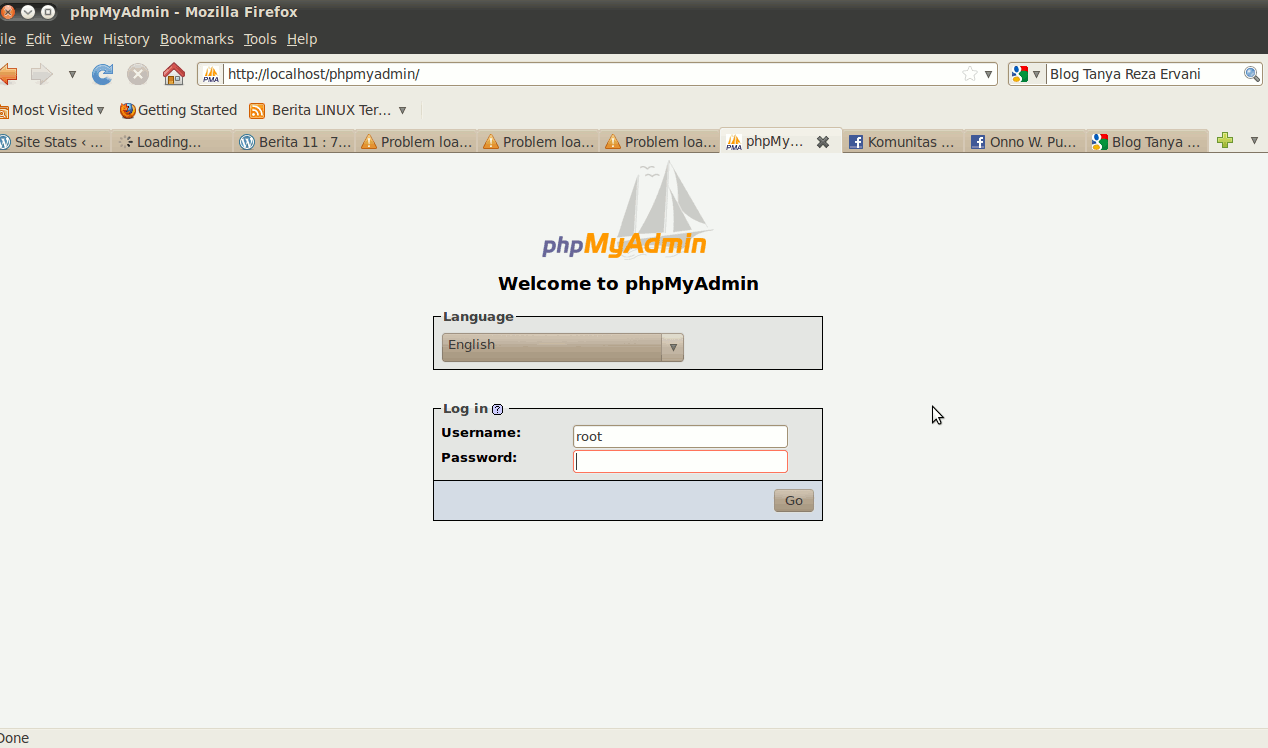This screenshot has width=1268, height=748.
Task: Click the Done status bar text
Action: (x=14, y=739)
